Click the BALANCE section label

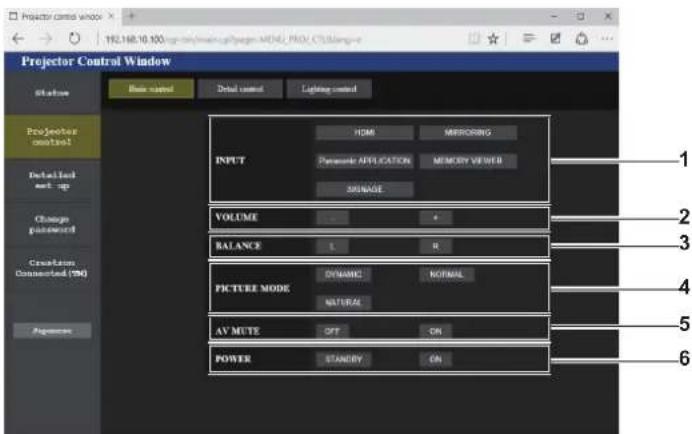[x=238, y=245]
